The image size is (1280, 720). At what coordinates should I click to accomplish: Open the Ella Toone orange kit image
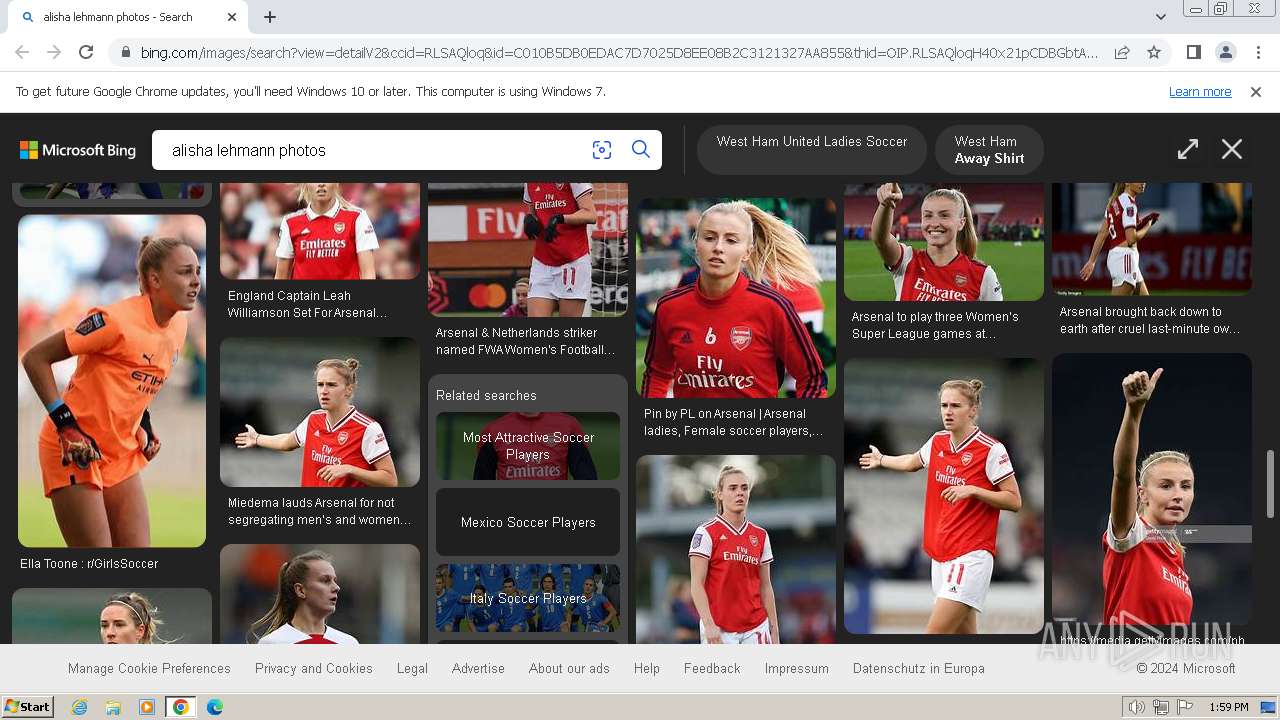pos(112,381)
